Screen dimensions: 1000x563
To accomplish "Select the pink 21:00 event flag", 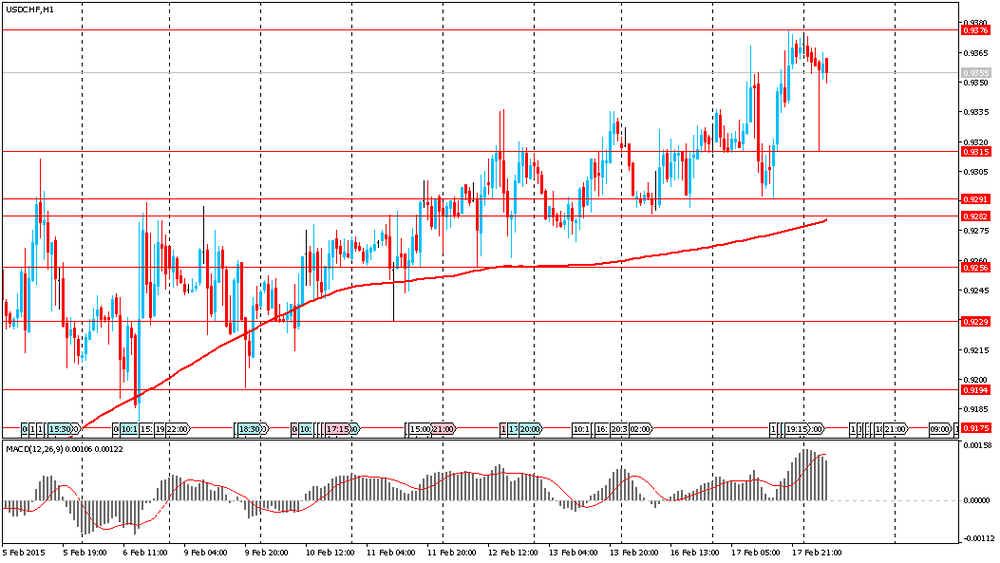I will coord(443,429).
